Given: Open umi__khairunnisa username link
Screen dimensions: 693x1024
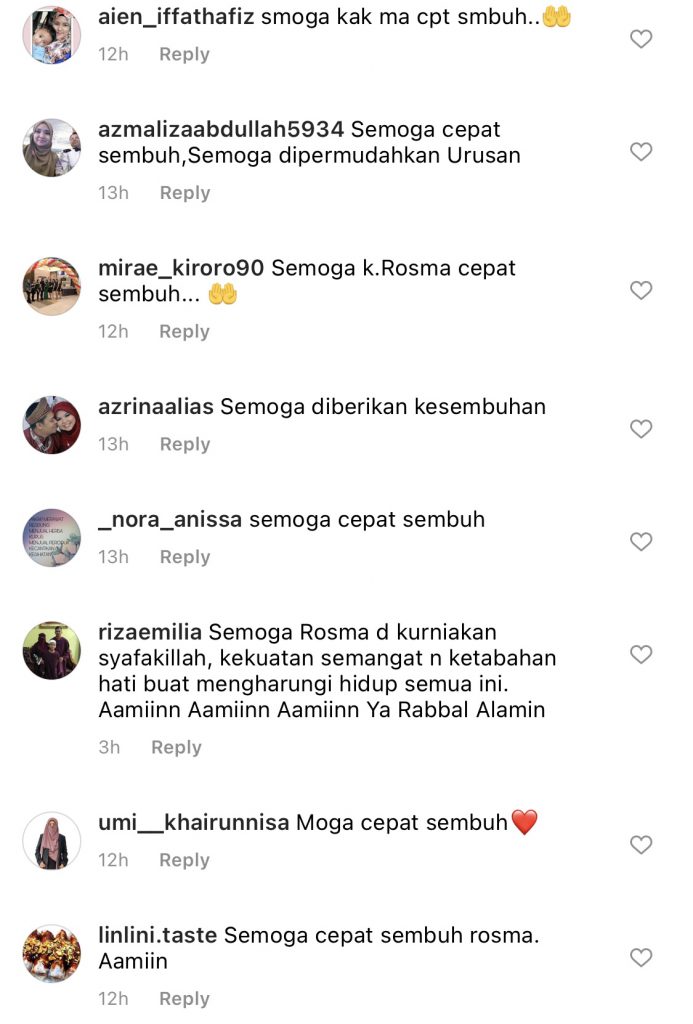Looking at the screenshot, I should [193, 823].
